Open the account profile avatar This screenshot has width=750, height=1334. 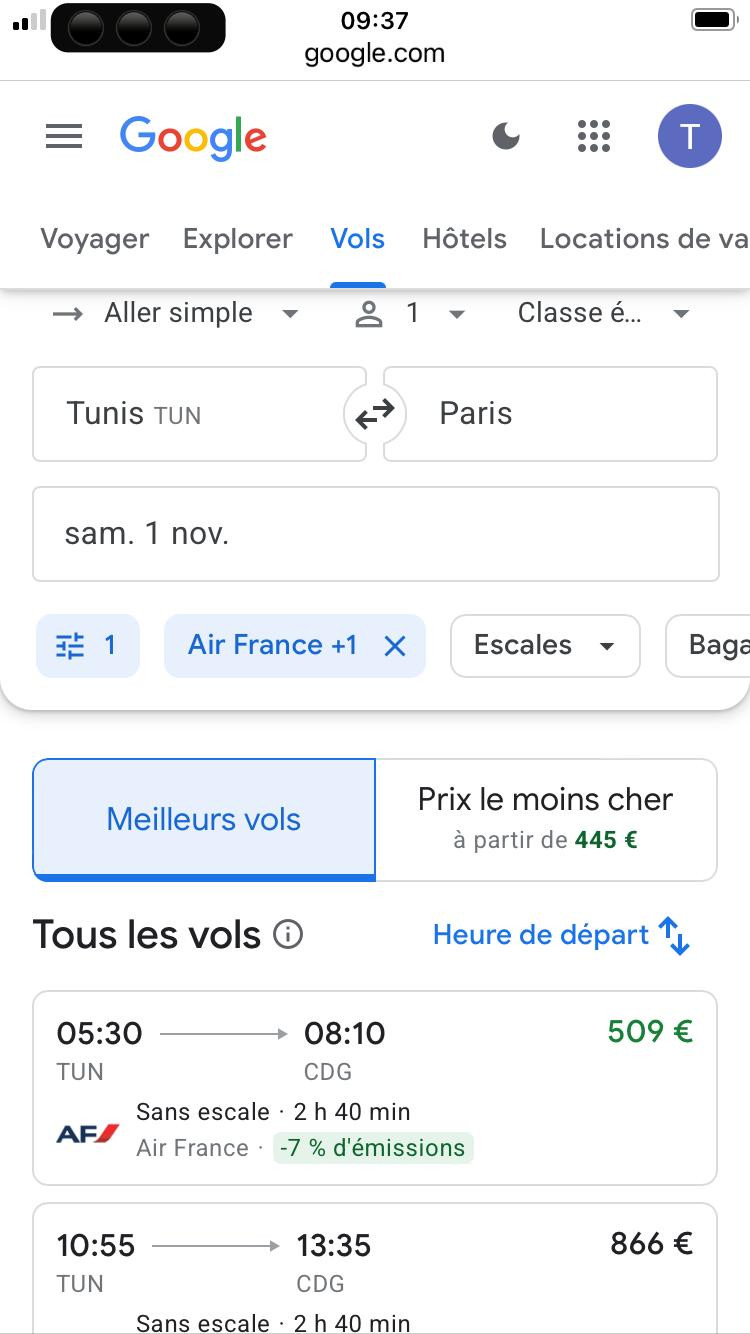coord(689,136)
